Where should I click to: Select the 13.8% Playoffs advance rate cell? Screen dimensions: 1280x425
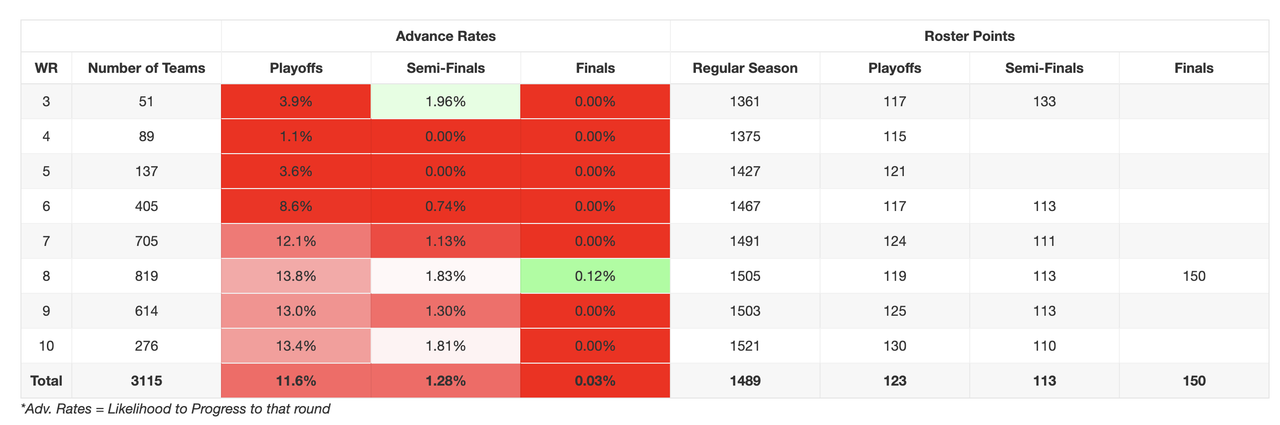296,276
